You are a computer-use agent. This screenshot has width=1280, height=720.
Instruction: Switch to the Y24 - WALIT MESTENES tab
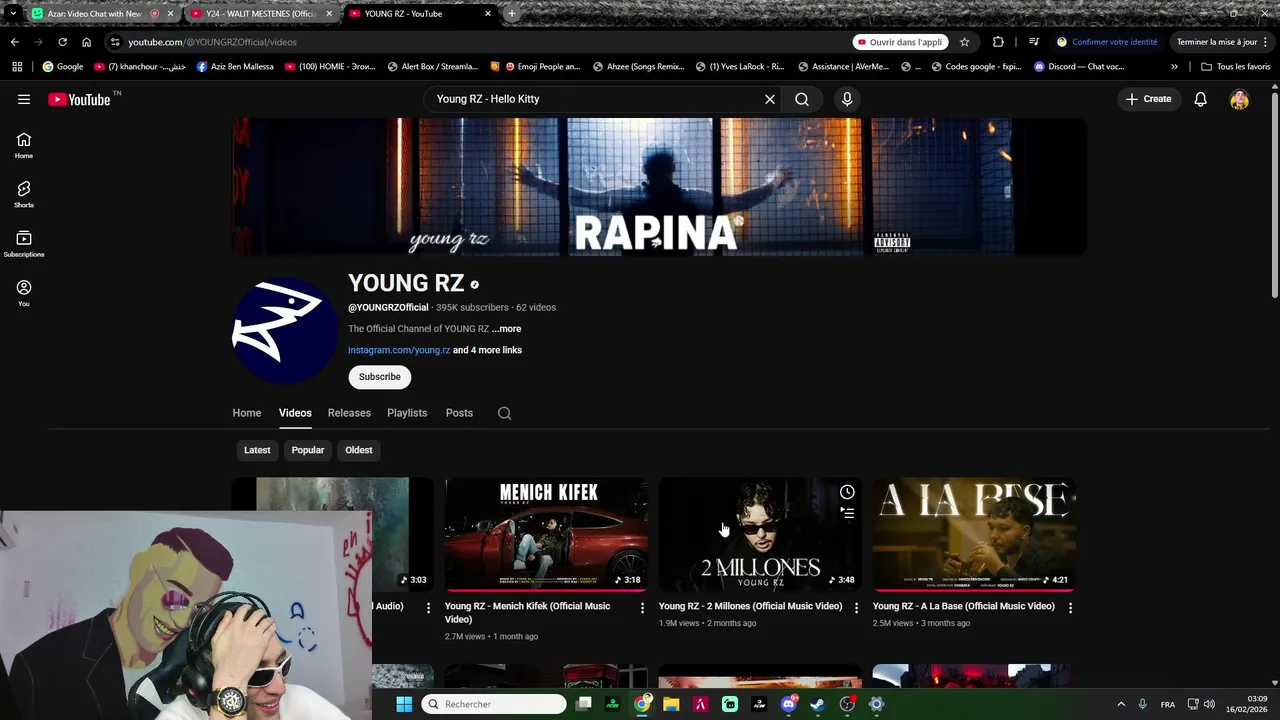tap(259, 14)
